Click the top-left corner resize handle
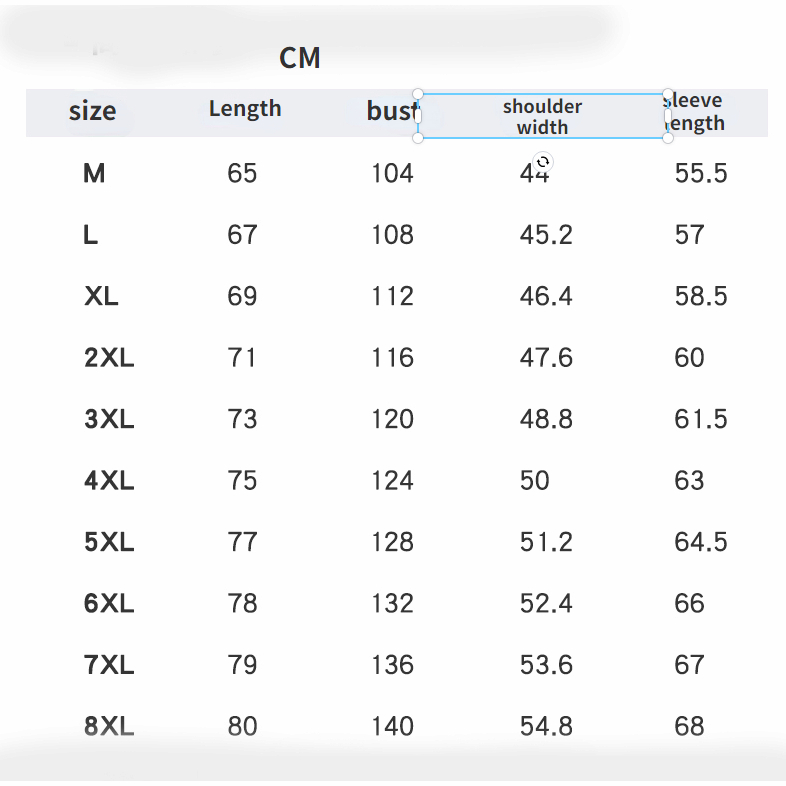 coord(418,94)
